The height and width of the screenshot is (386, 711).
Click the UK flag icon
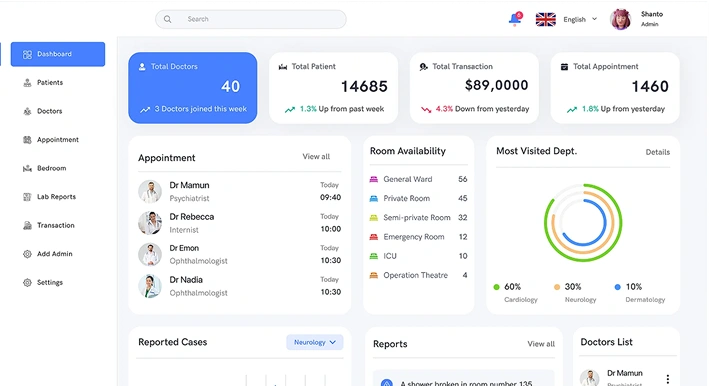(x=545, y=20)
